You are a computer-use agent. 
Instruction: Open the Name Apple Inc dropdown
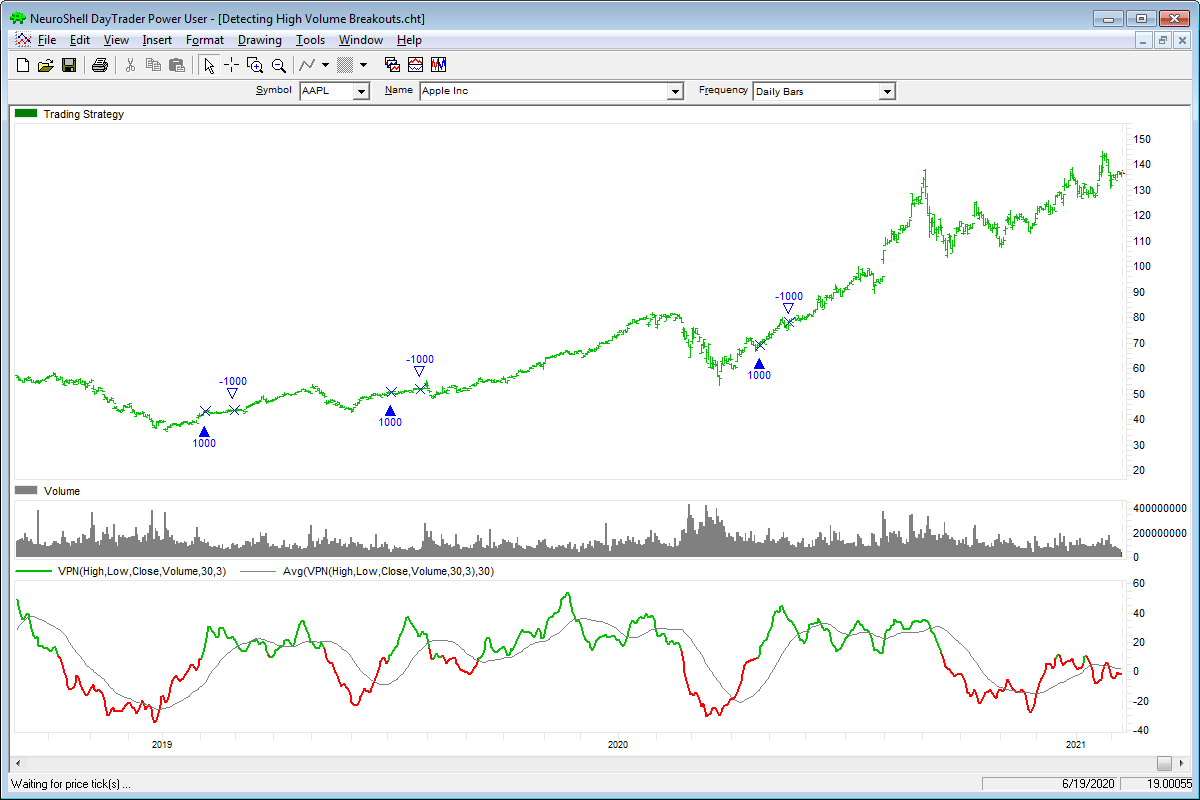tap(674, 91)
